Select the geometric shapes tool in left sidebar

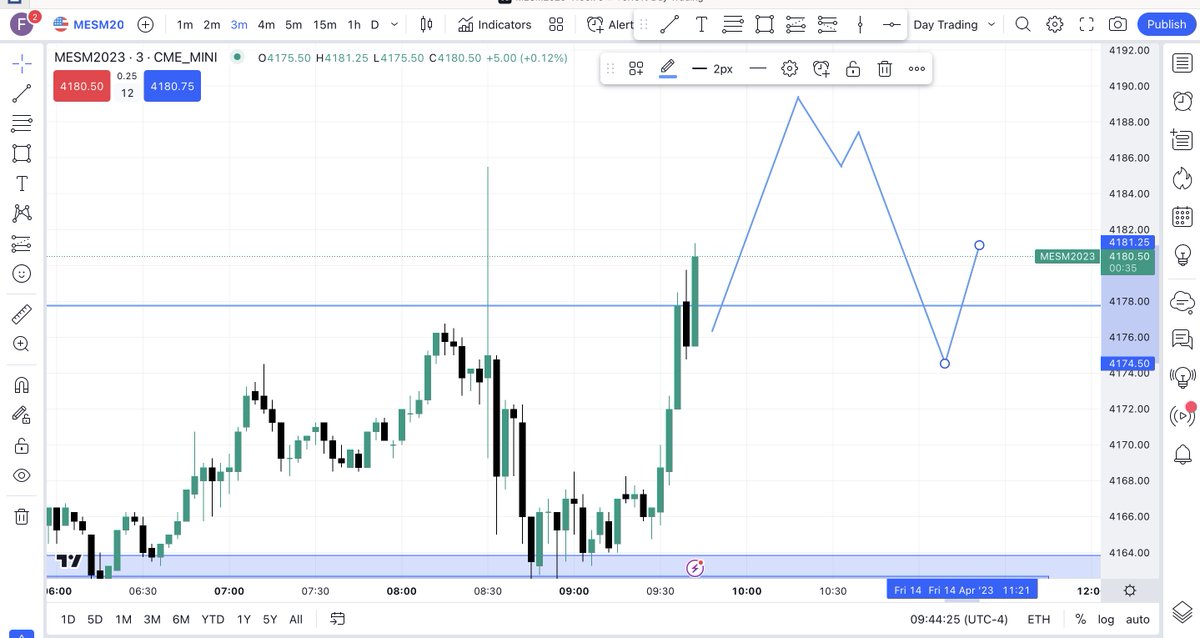(22, 154)
